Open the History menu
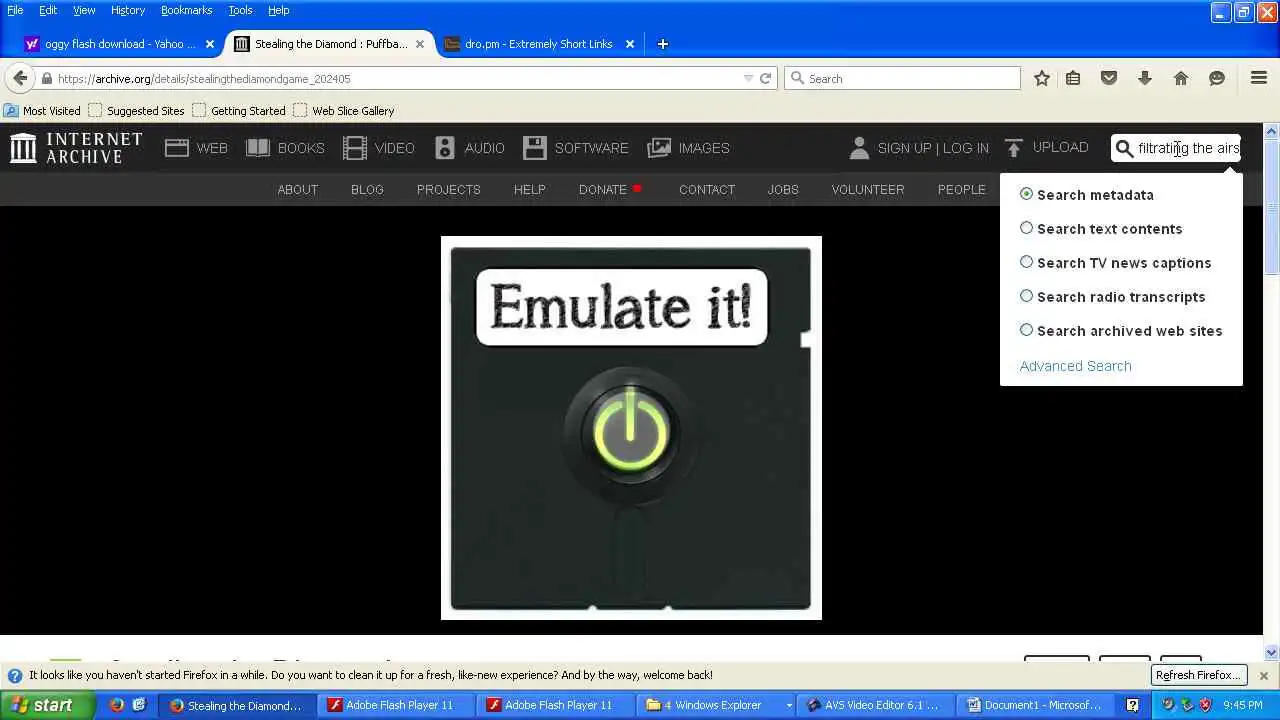1280x720 pixels. click(x=128, y=10)
